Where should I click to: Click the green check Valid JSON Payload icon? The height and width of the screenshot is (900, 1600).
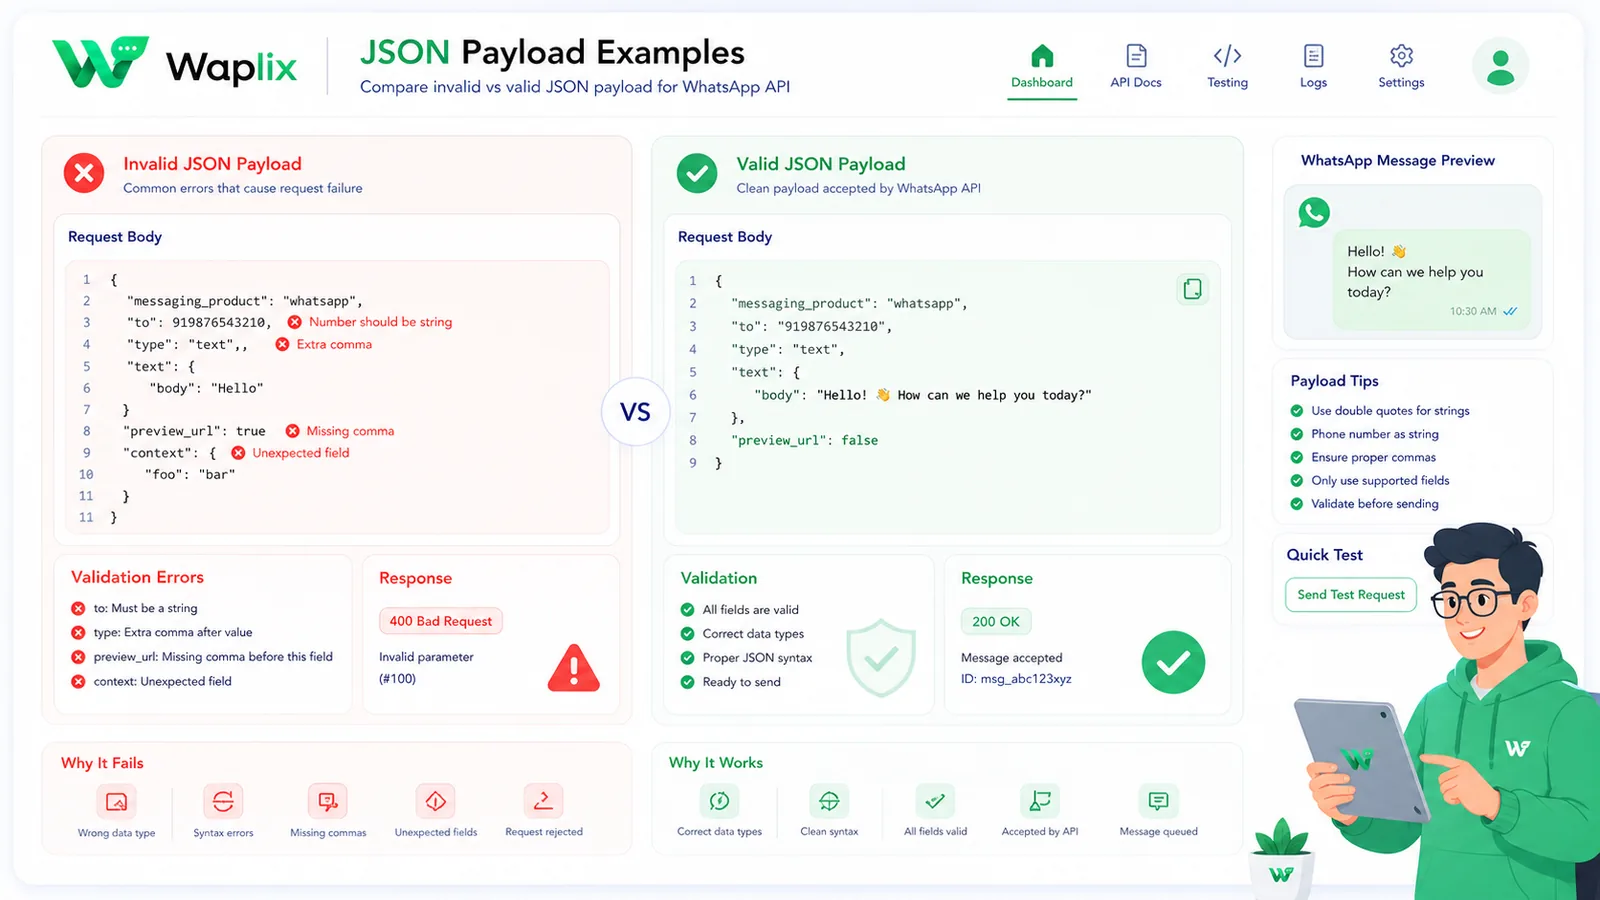click(x=697, y=173)
